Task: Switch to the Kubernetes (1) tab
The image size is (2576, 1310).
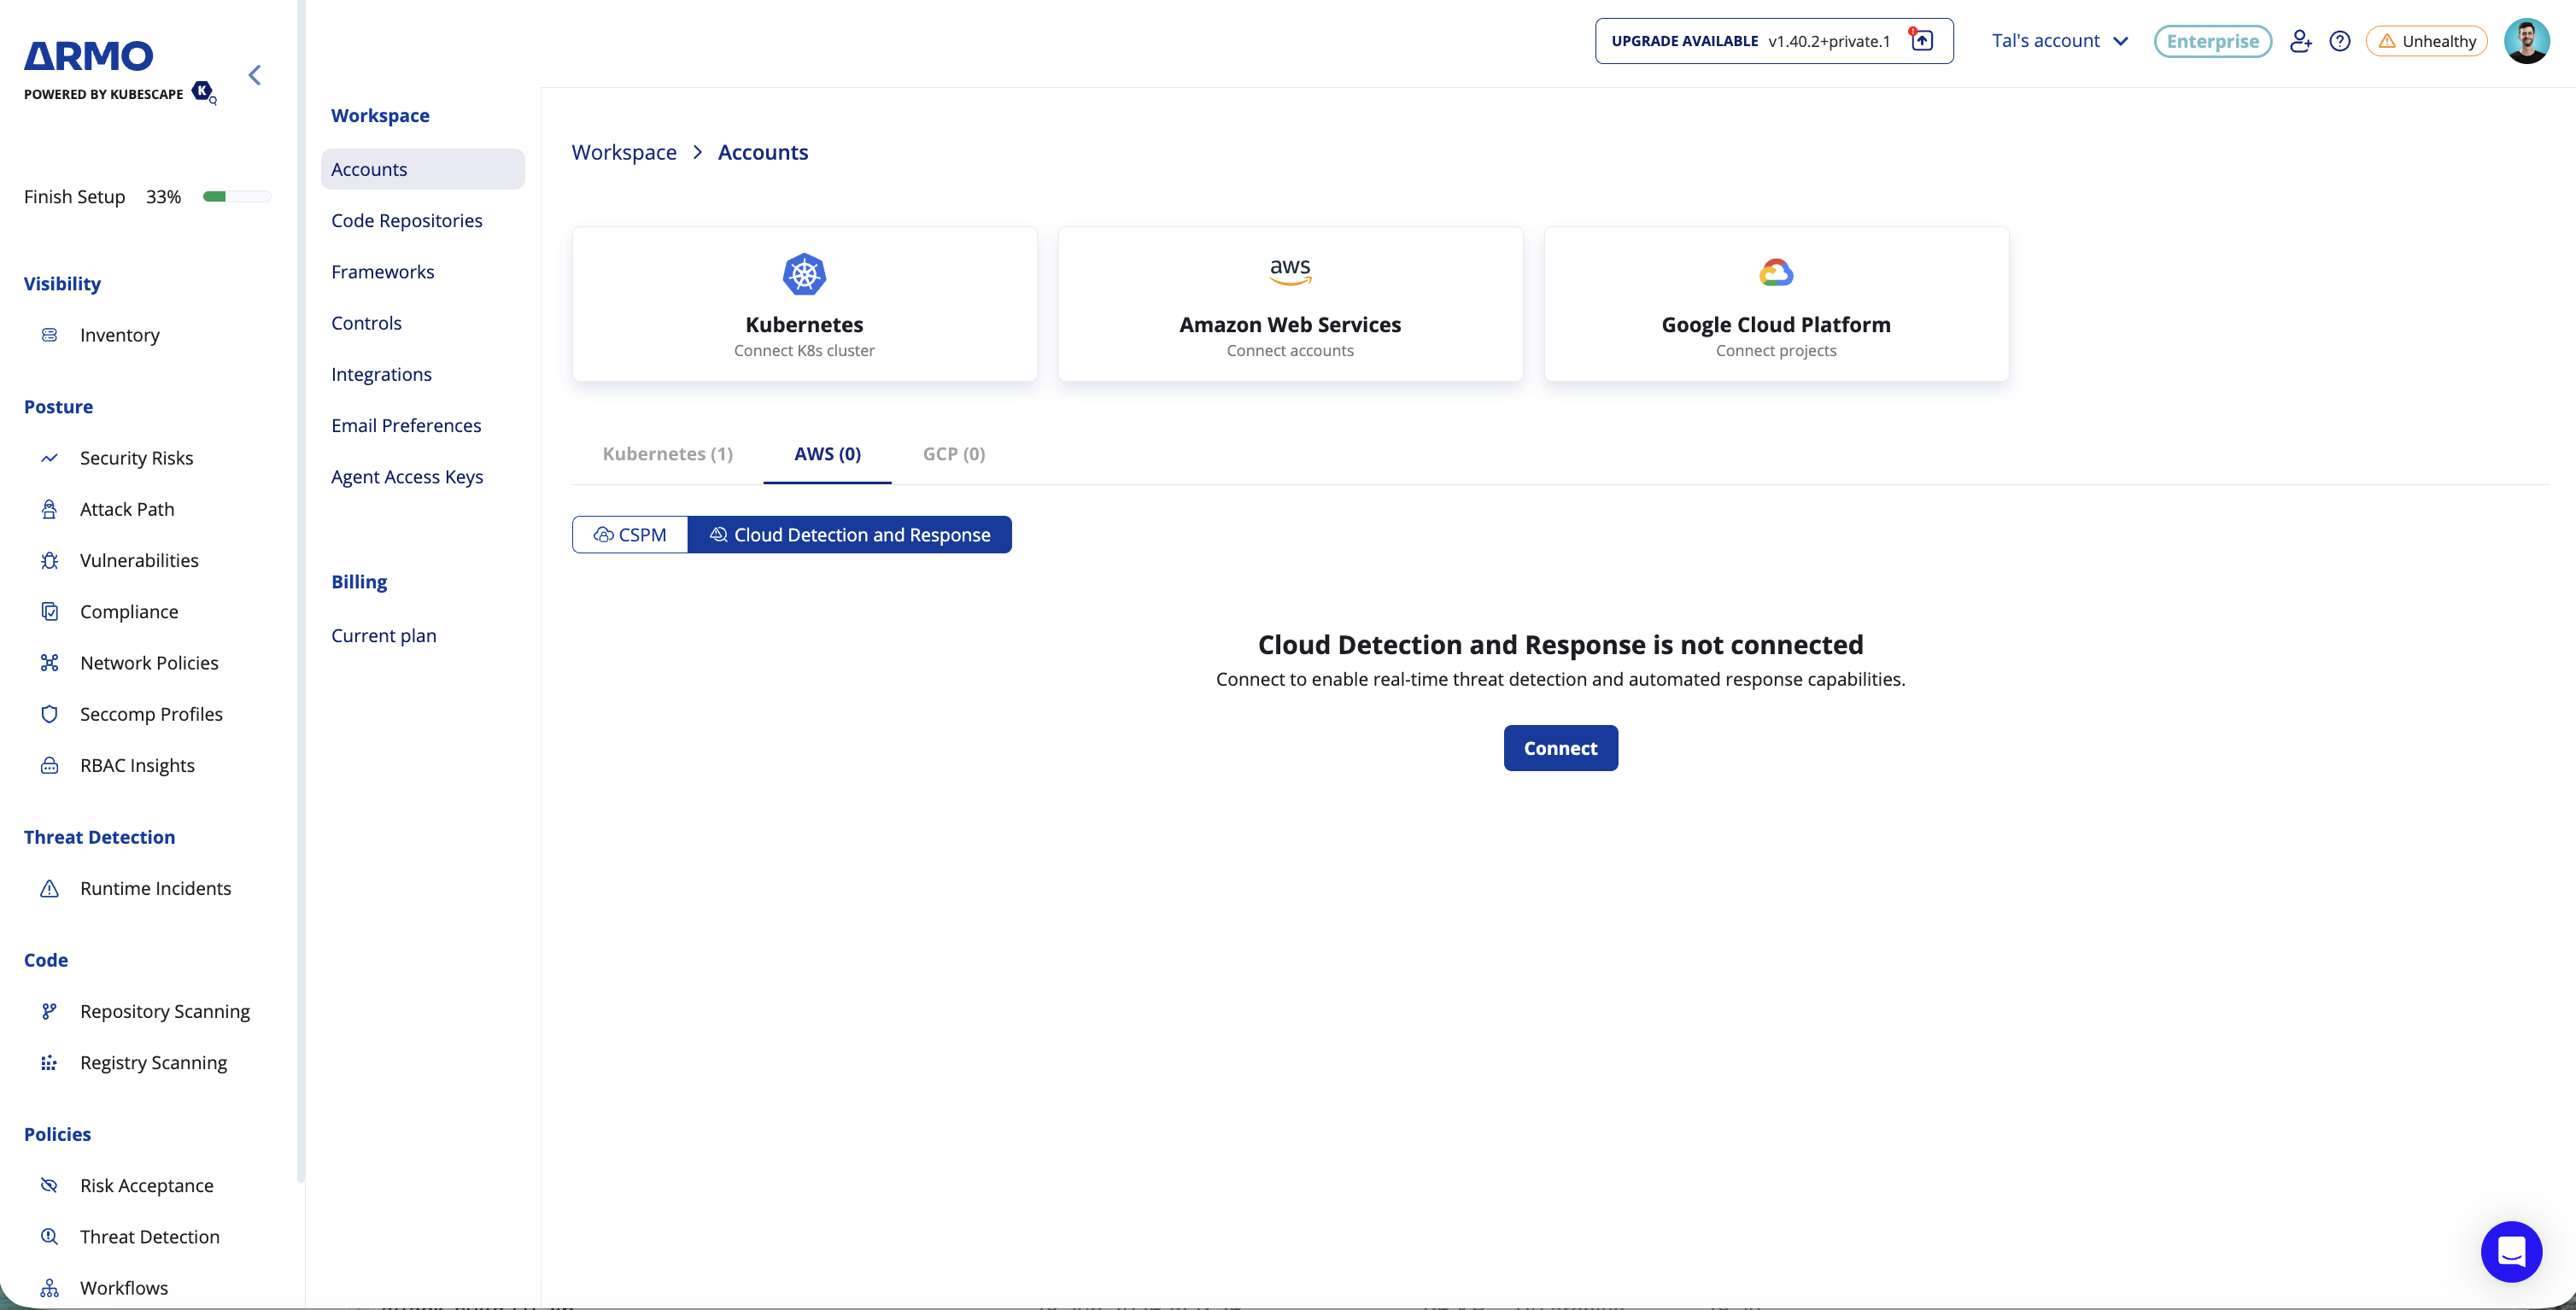Action: coord(667,454)
